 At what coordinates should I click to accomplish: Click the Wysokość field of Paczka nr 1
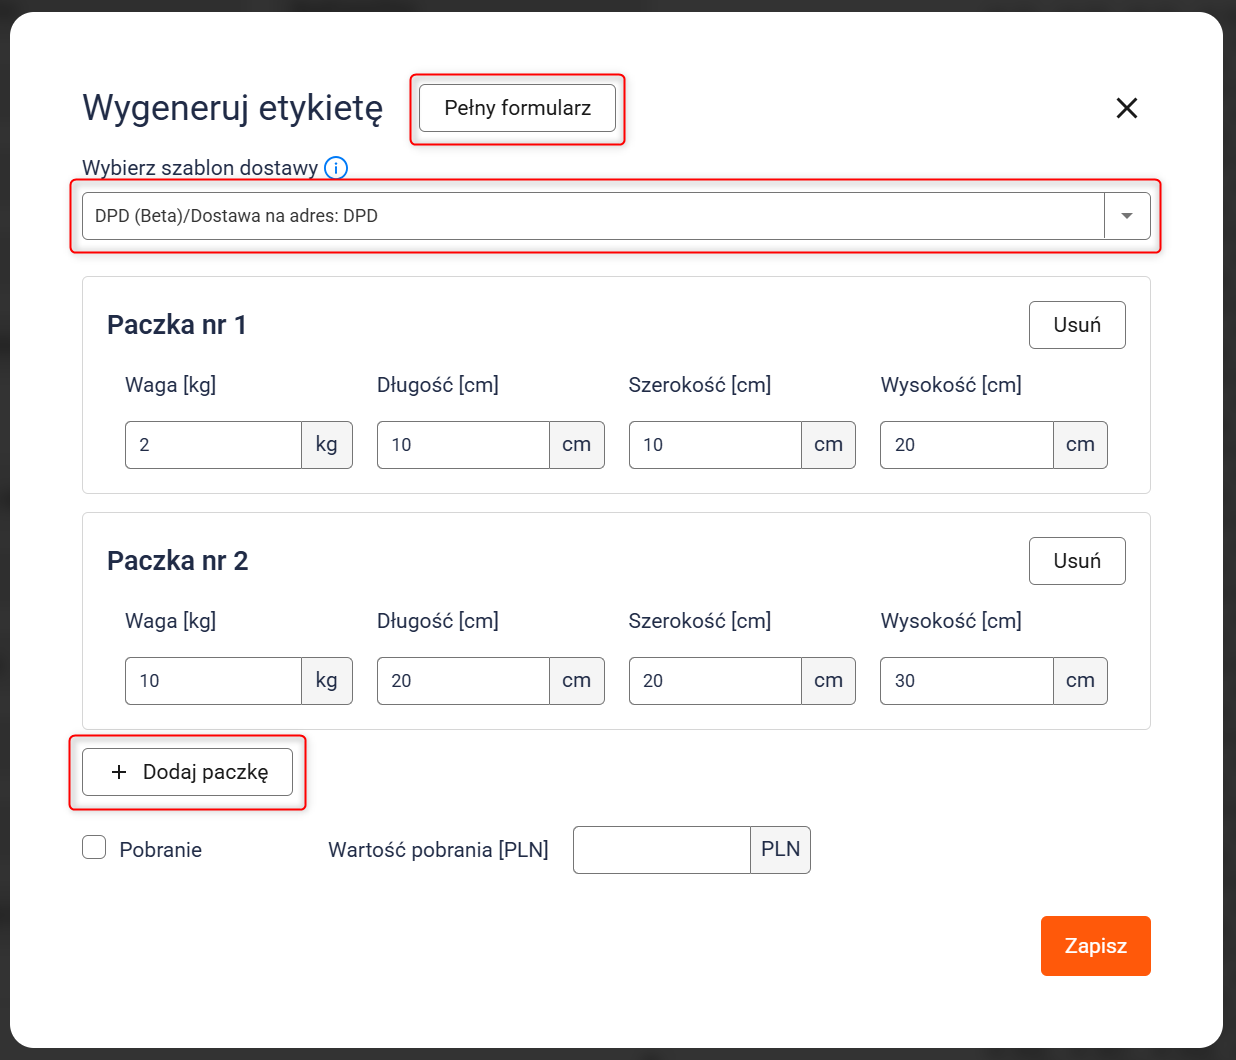[966, 445]
